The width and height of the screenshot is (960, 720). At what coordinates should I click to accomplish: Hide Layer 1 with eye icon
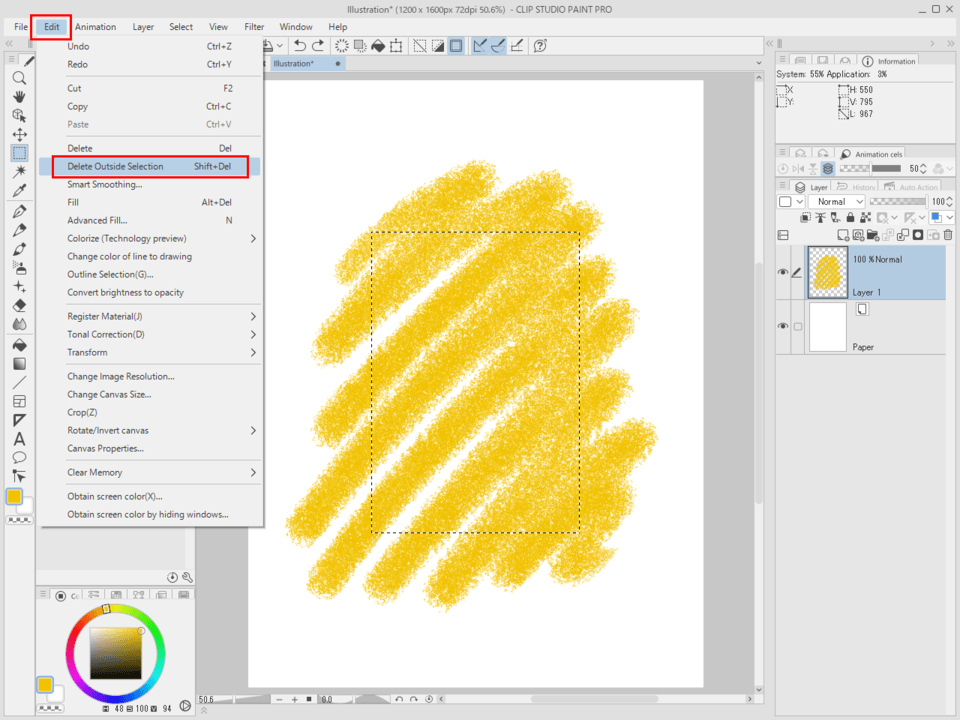pyautogui.click(x=783, y=272)
